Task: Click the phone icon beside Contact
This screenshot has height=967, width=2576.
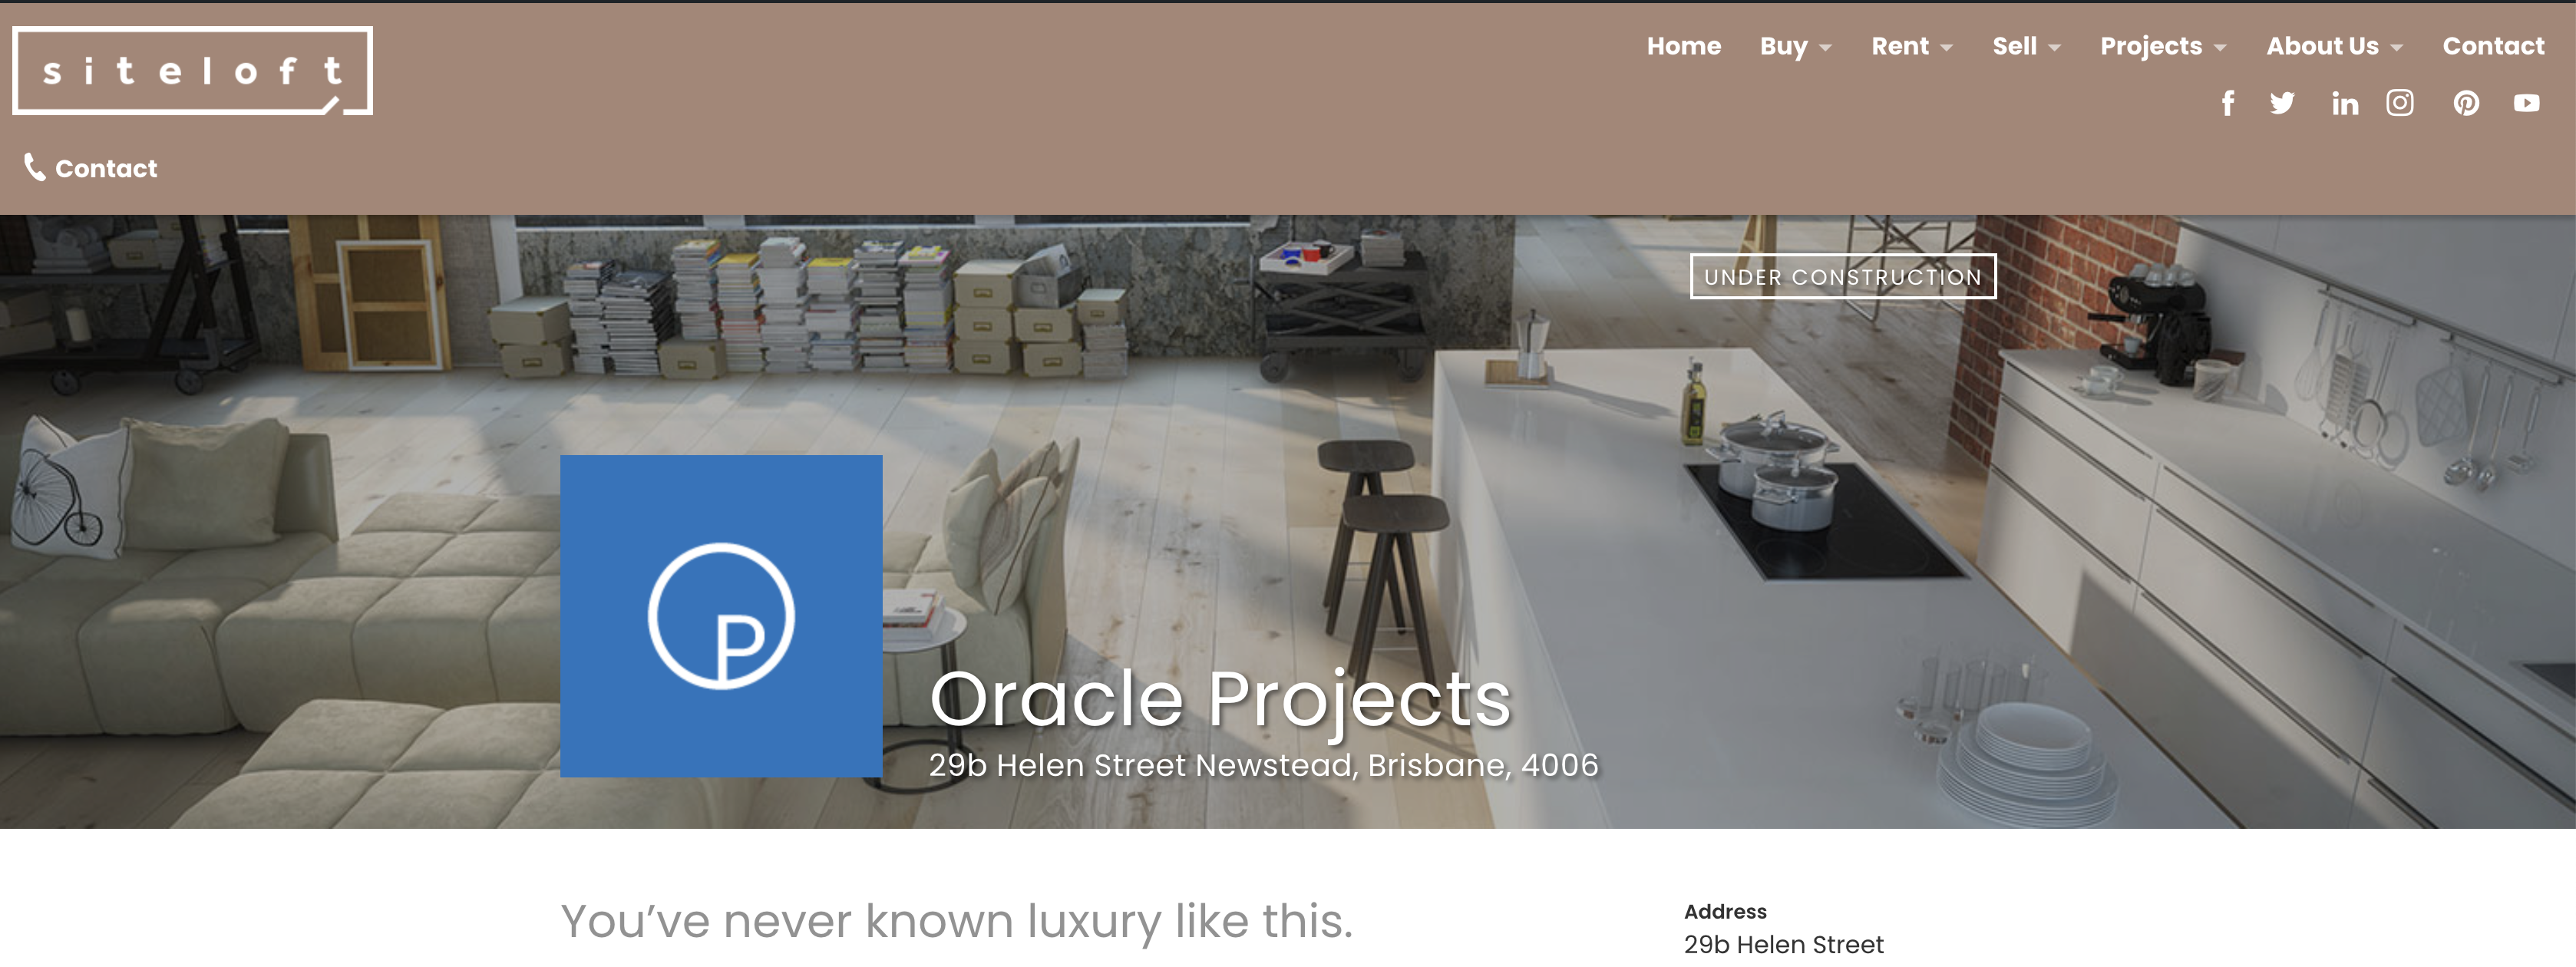Action: 35,167
